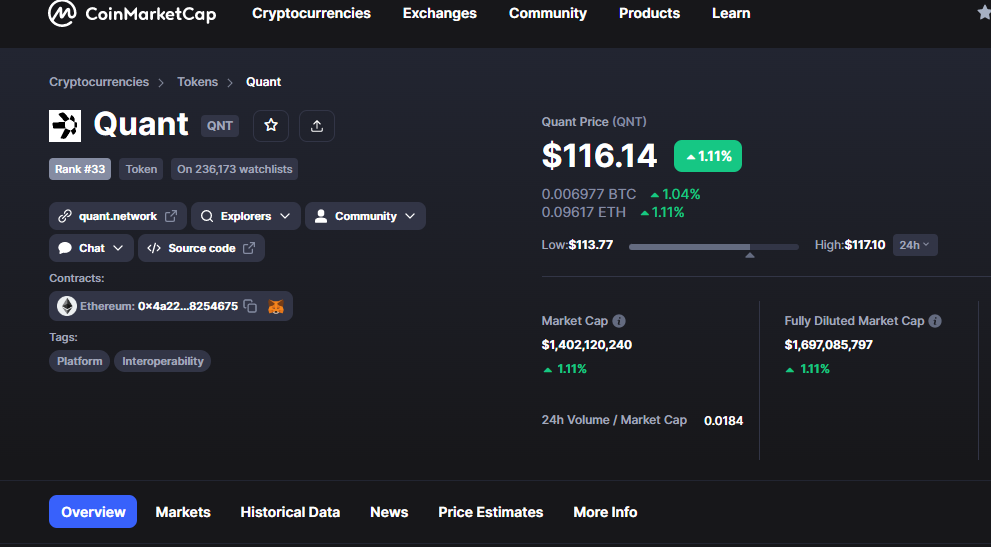
Task: Open the 24h time range dropdown
Action: click(x=915, y=245)
